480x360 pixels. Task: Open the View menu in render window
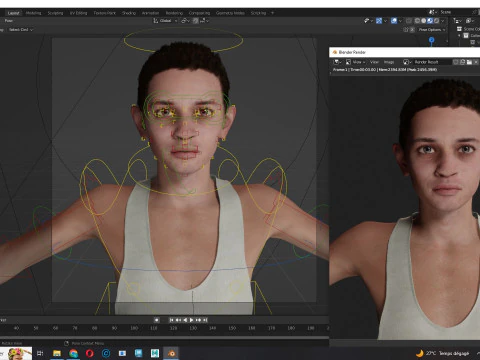(374, 62)
